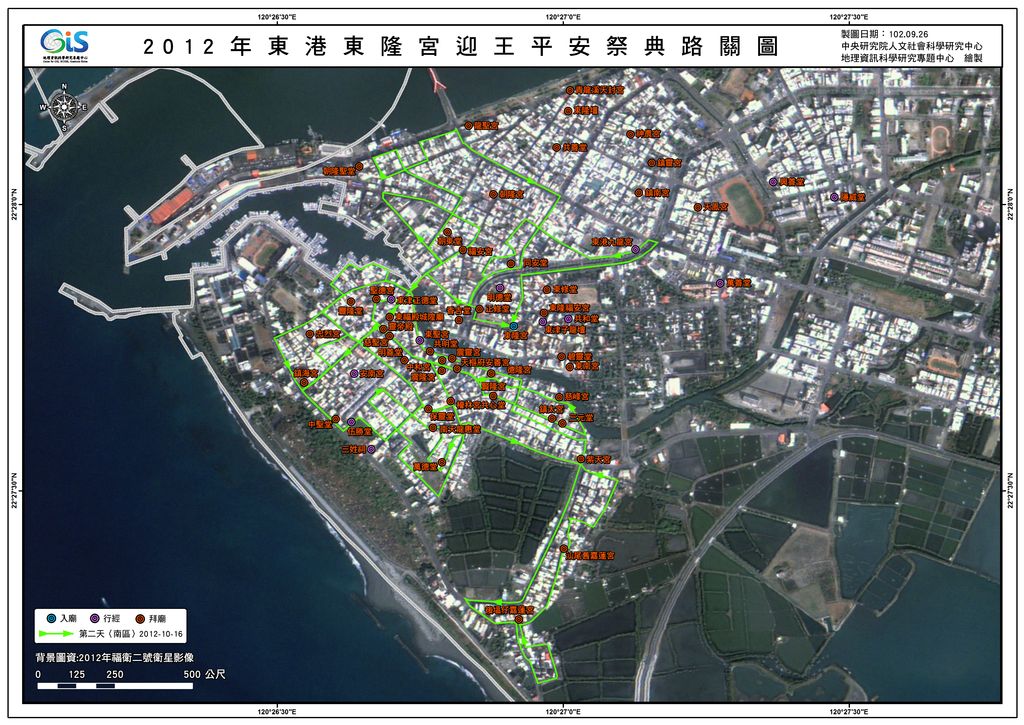The width and height of the screenshot is (1024, 725).
Task: Click the 500 公尺 scale bar
Action: click(115, 685)
